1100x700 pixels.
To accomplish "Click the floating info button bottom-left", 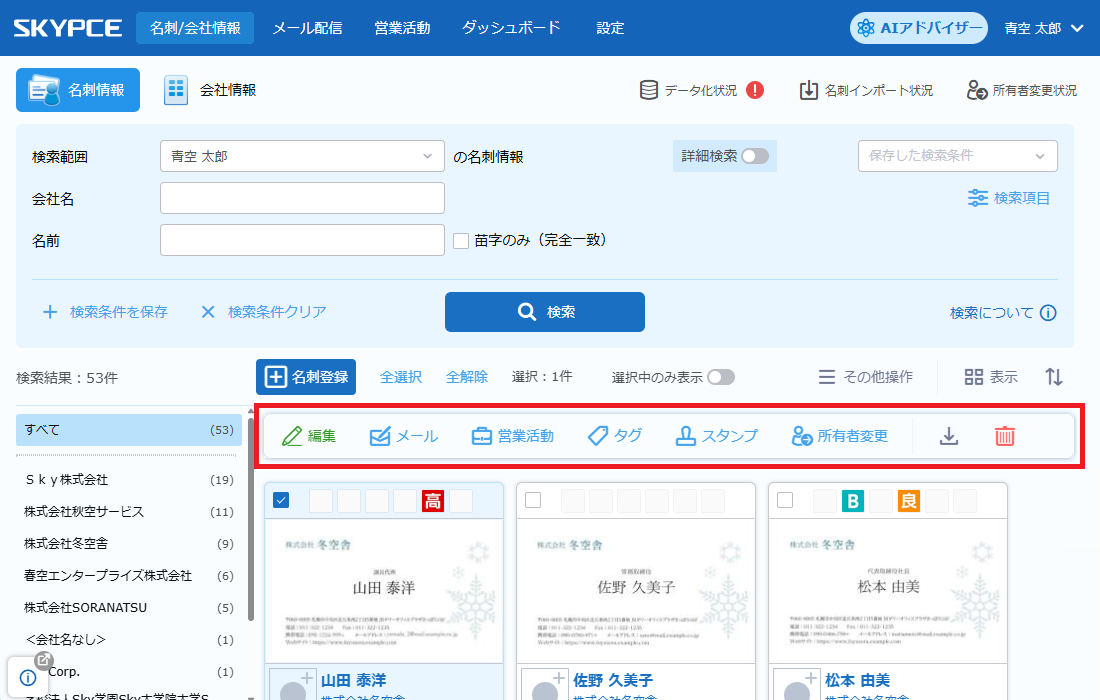I will point(27,678).
